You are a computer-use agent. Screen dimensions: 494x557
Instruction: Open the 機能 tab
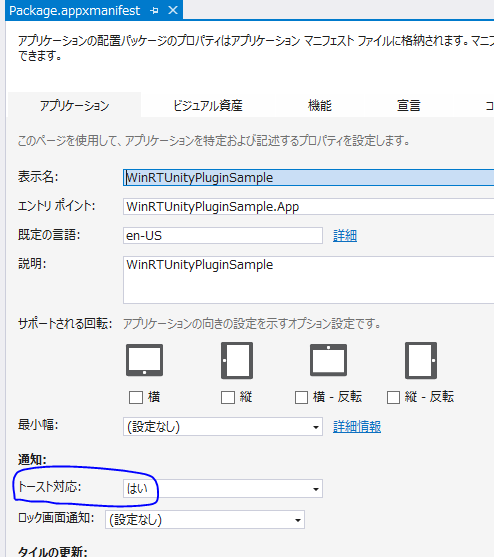point(320,106)
